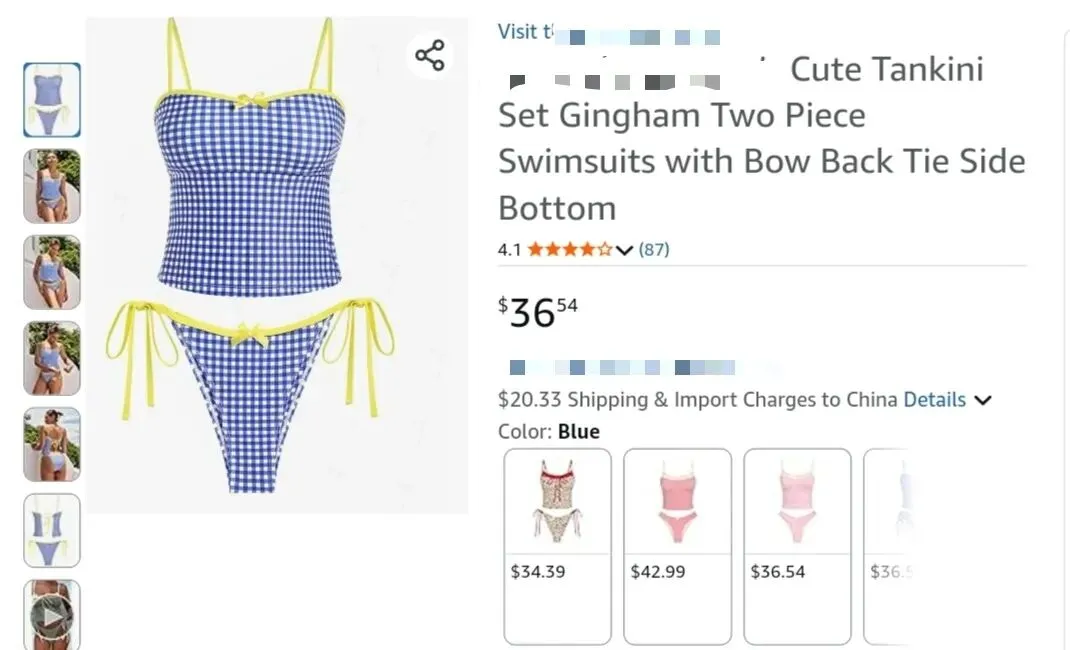Select the pink color option at $42.99

677,545
